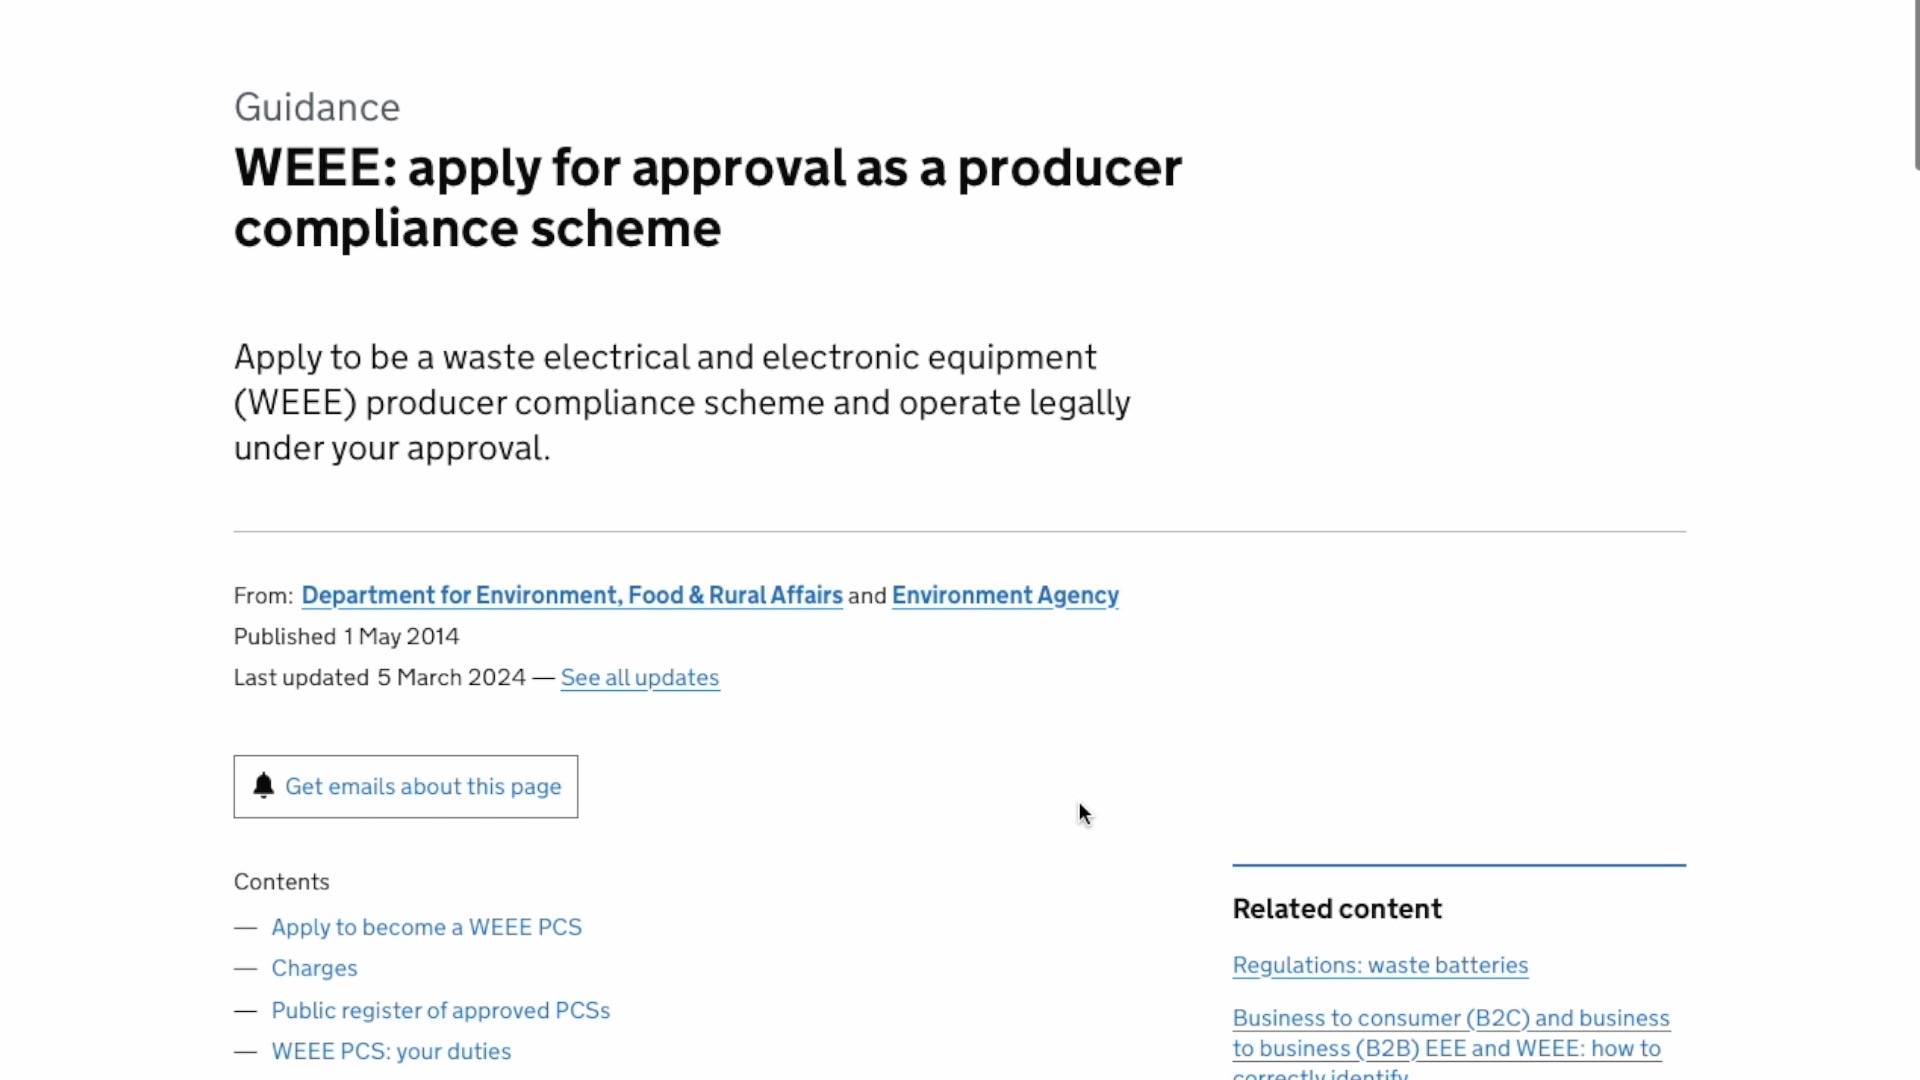Go to the Charges contents section
The image size is (1920, 1080).
(x=314, y=968)
